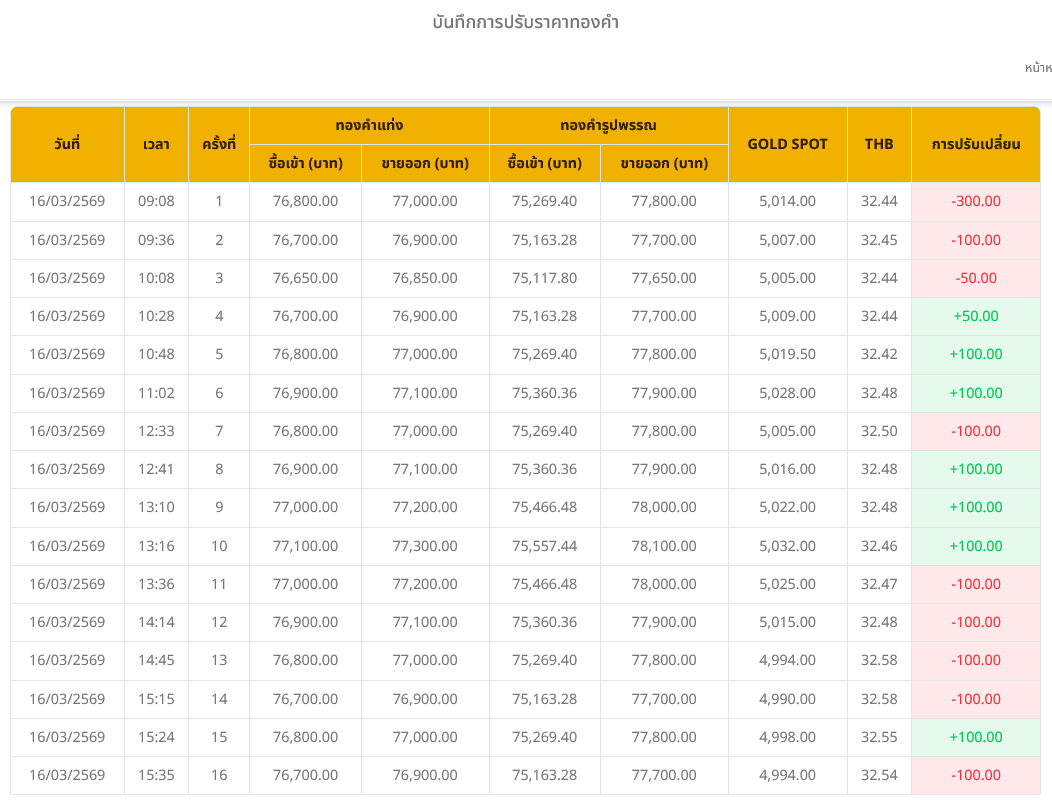Select the 15:35 time cell
Image resolution: width=1052 pixels, height=809 pixels.
point(156,775)
